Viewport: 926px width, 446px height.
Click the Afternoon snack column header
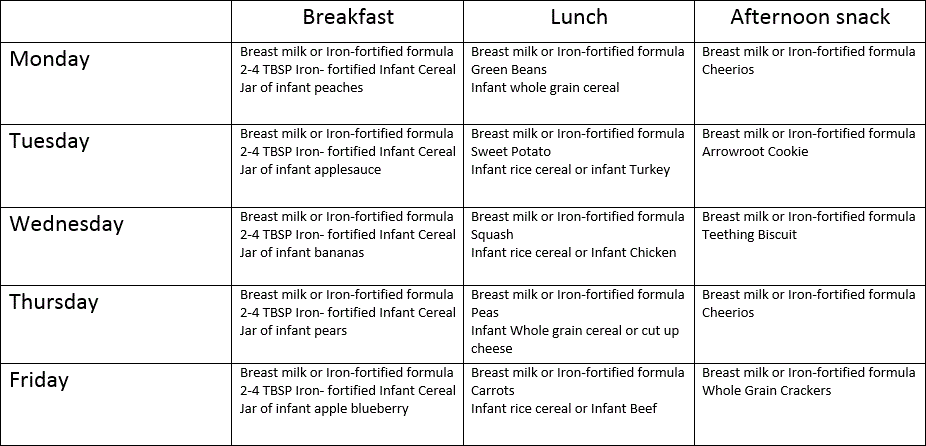(x=810, y=17)
